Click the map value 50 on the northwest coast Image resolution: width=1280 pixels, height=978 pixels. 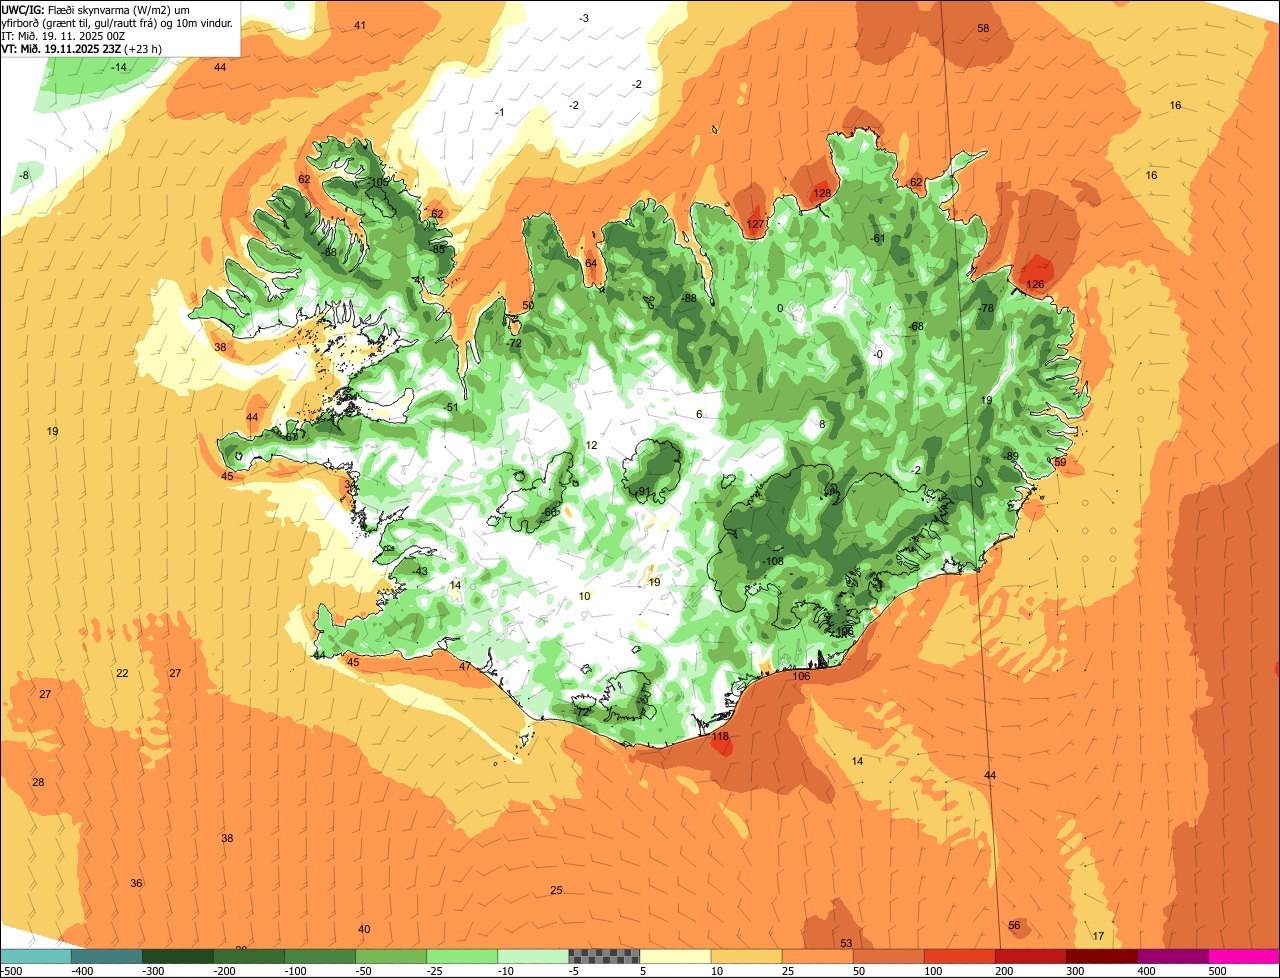[x=528, y=306]
